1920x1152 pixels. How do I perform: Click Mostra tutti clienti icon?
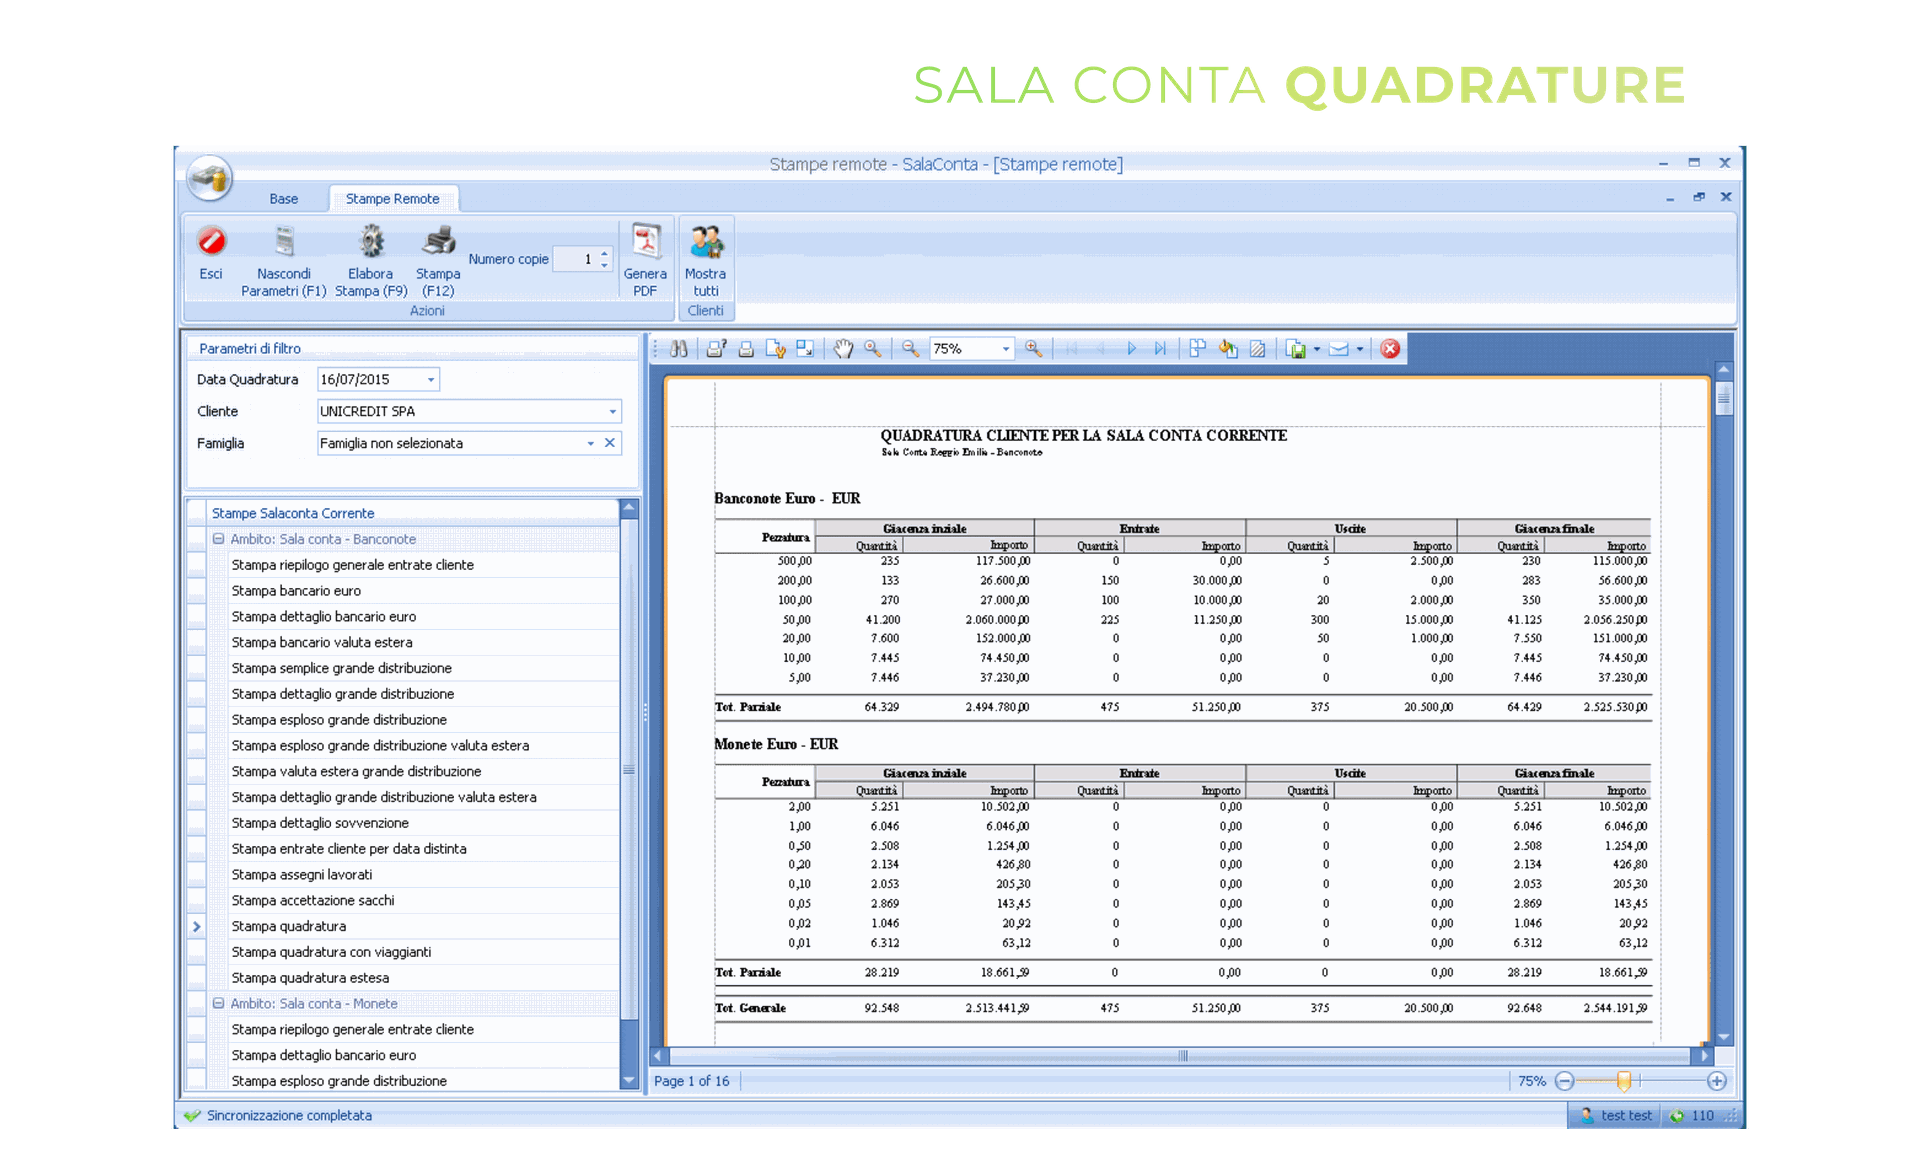pos(706,243)
